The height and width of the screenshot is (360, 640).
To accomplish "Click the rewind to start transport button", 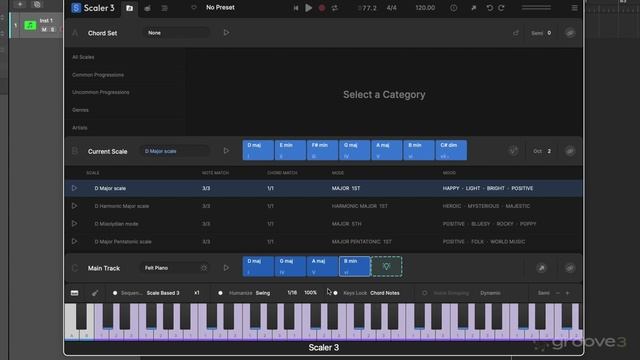I will (x=296, y=8).
